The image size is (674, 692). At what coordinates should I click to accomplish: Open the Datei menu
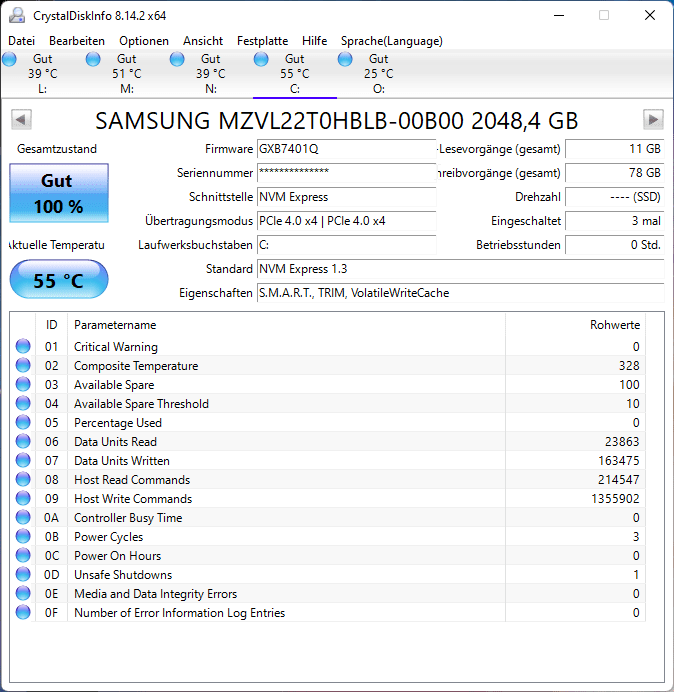click(21, 41)
